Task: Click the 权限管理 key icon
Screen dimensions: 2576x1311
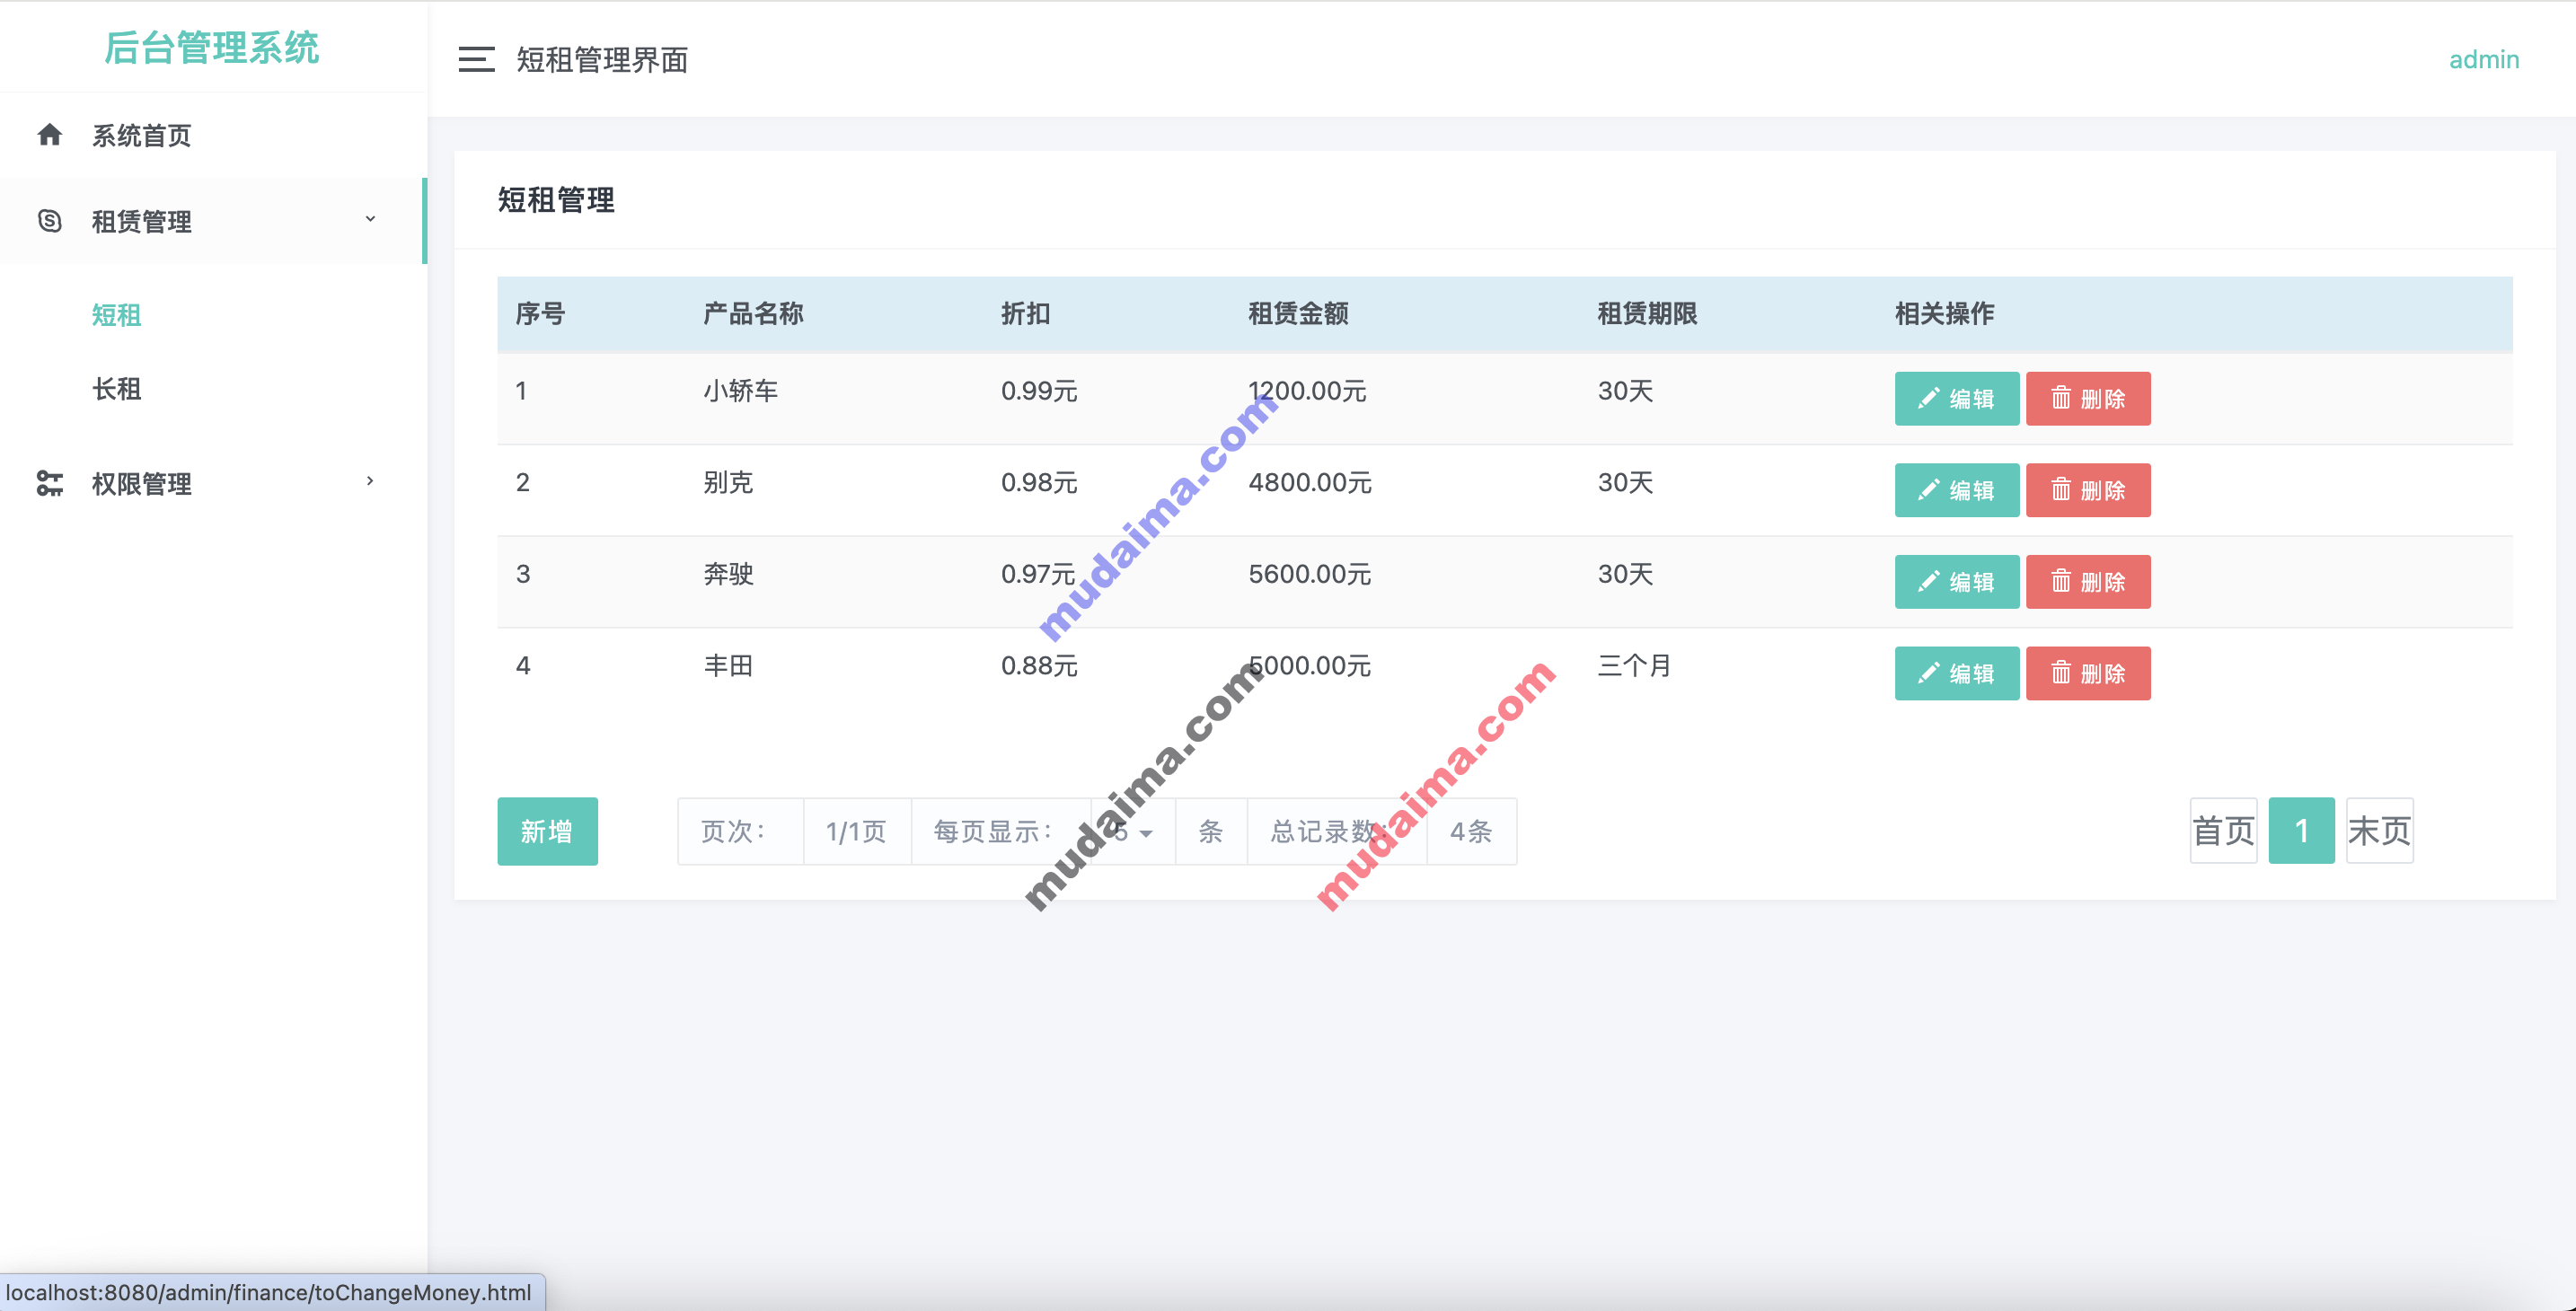Action: (x=50, y=484)
